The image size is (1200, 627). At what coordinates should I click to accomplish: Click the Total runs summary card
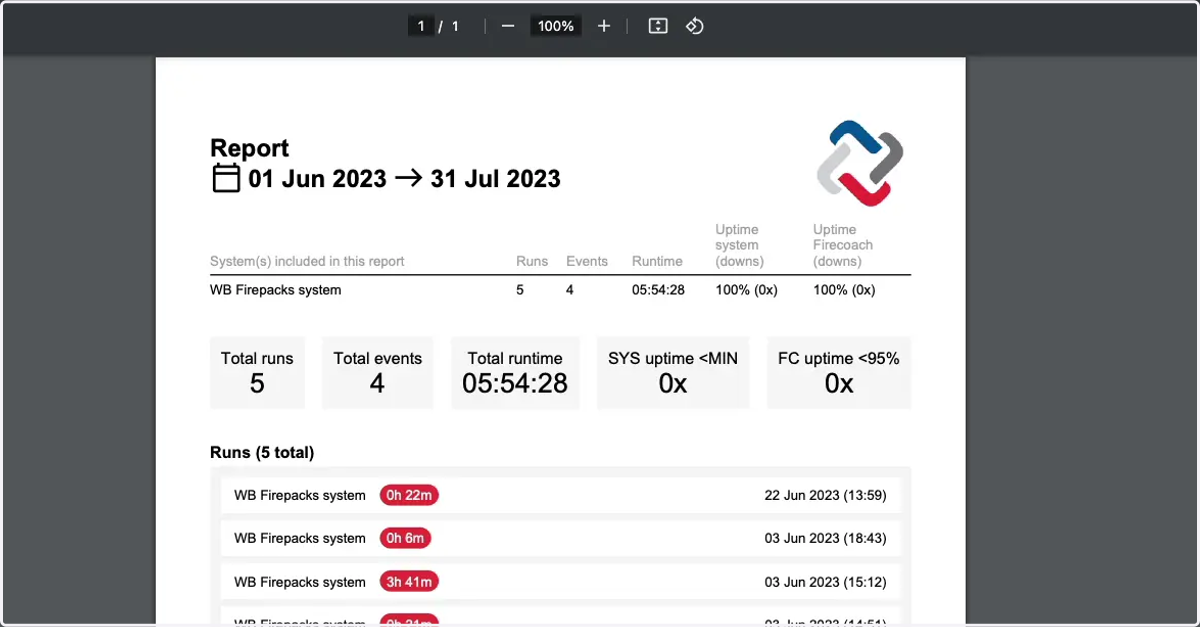tap(257, 373)
